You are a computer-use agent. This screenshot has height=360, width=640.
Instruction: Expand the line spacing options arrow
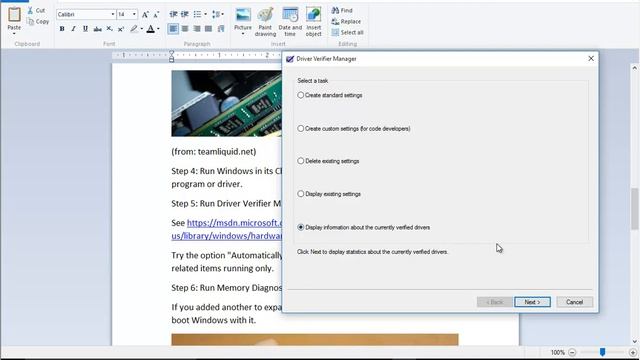pos(222,15)
